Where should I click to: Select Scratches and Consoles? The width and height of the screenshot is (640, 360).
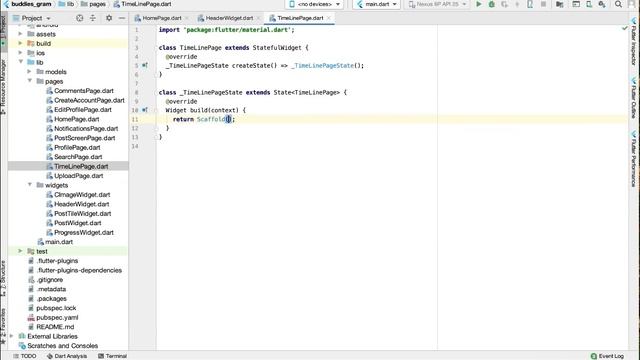[62, 345]
